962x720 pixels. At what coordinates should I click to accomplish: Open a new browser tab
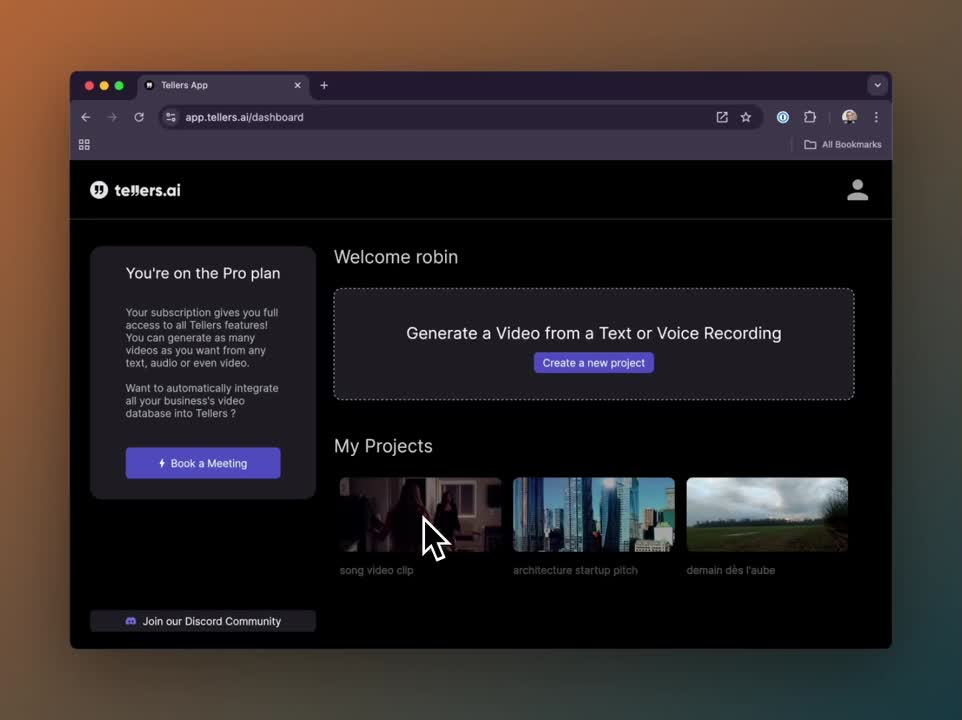[324, 85]
